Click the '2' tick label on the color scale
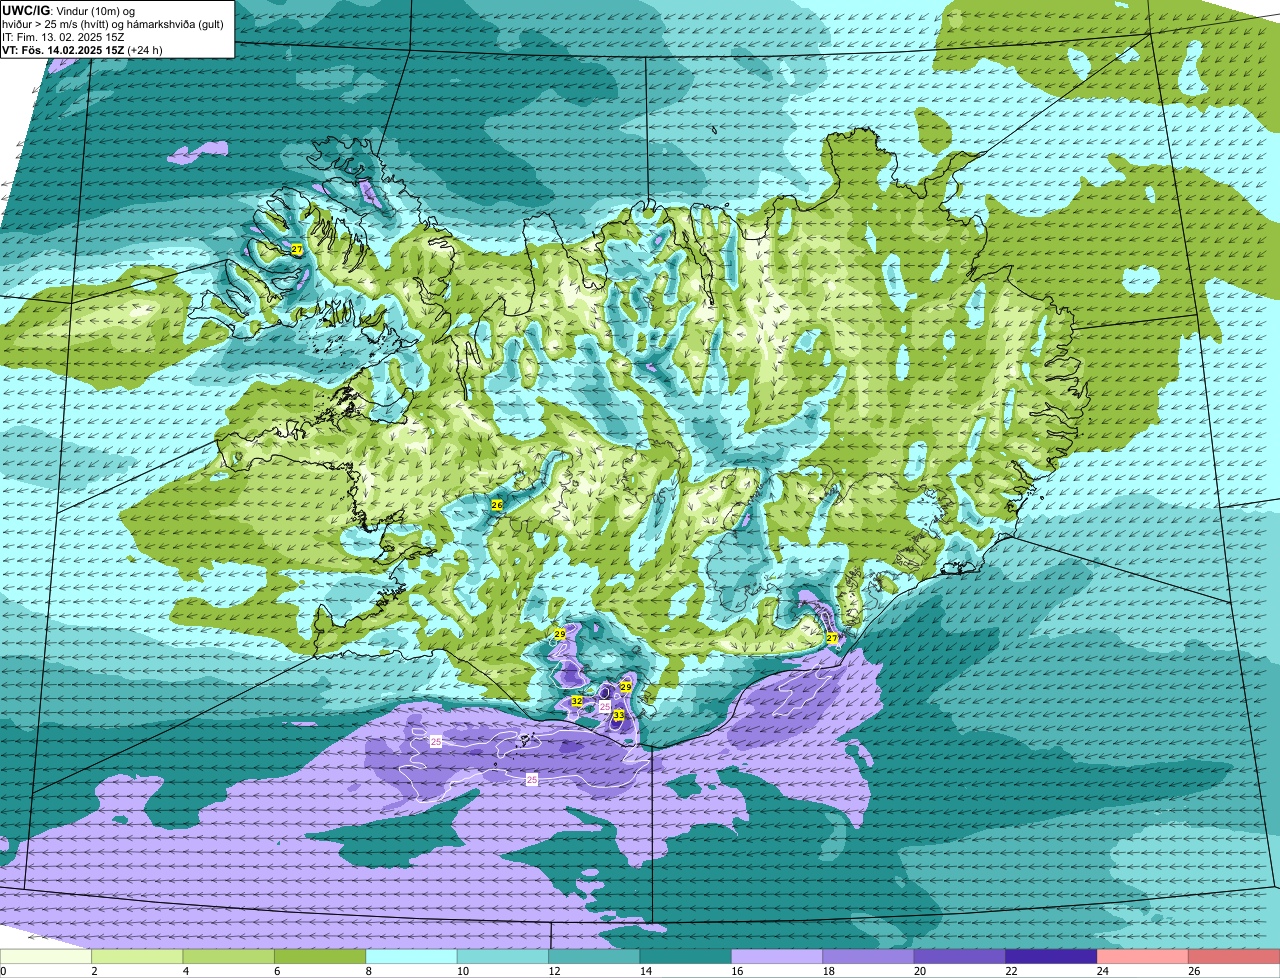Viewport: 1280px width, 978px height. (x=92, y=971)
